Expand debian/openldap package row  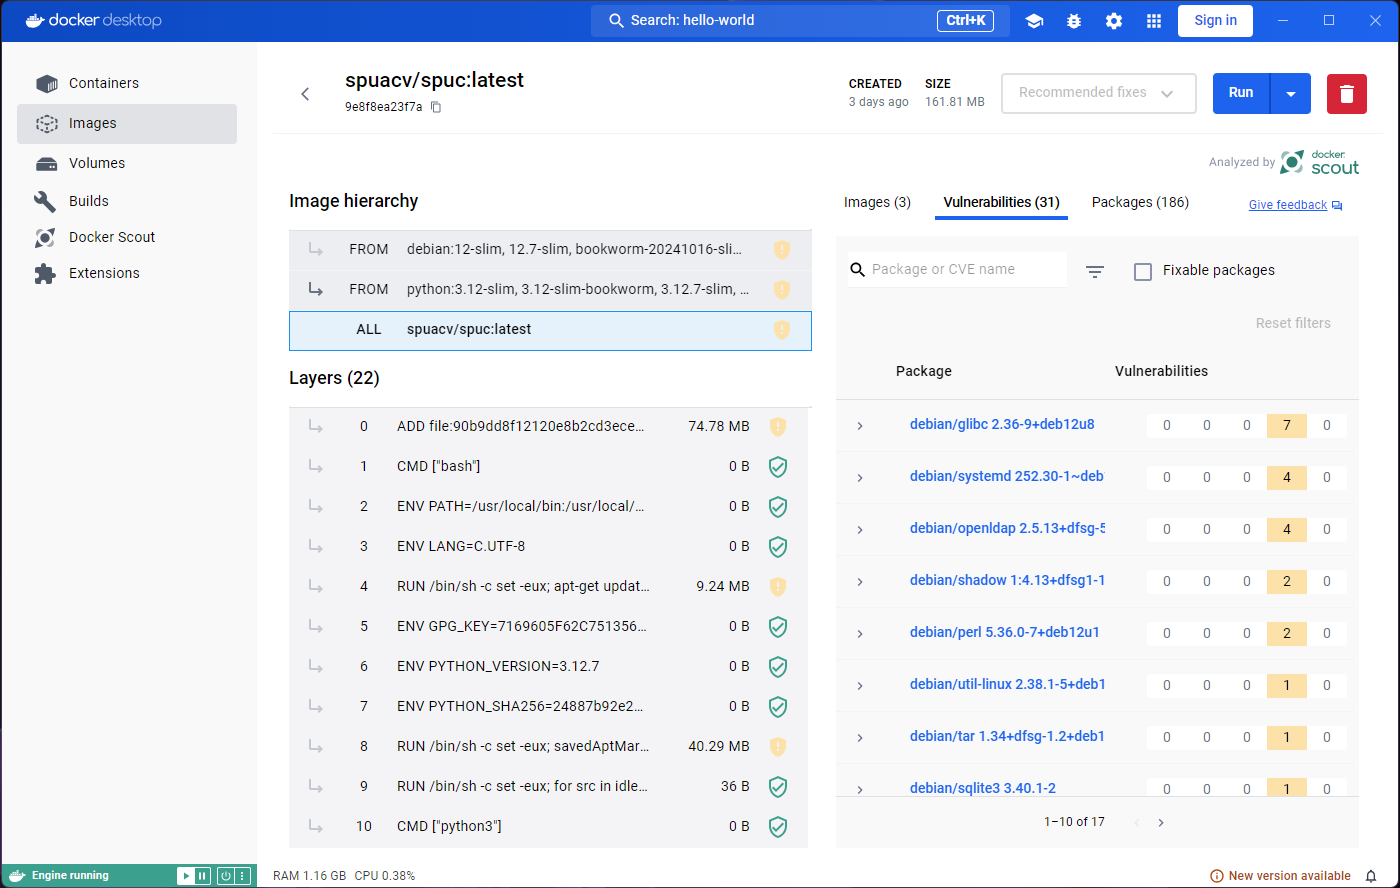[860, 530]
